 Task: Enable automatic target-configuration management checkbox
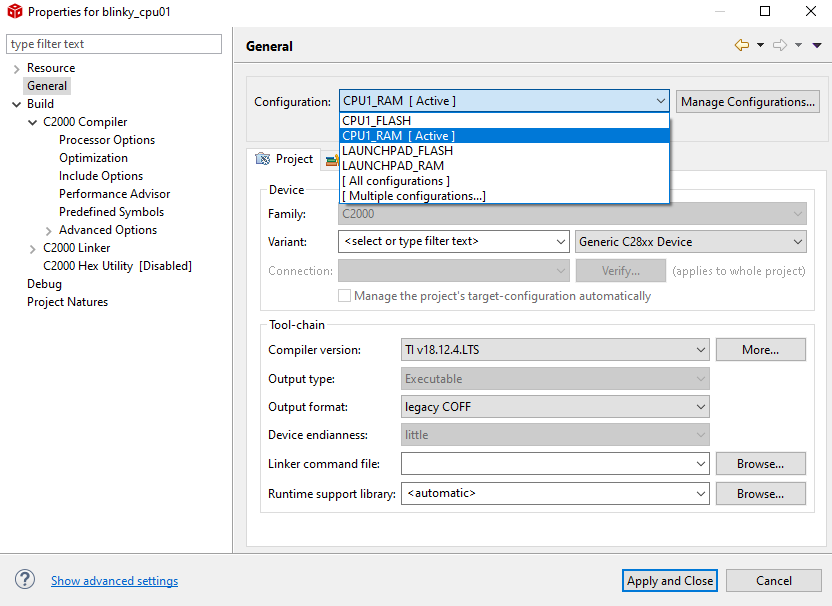pos(345,296)
